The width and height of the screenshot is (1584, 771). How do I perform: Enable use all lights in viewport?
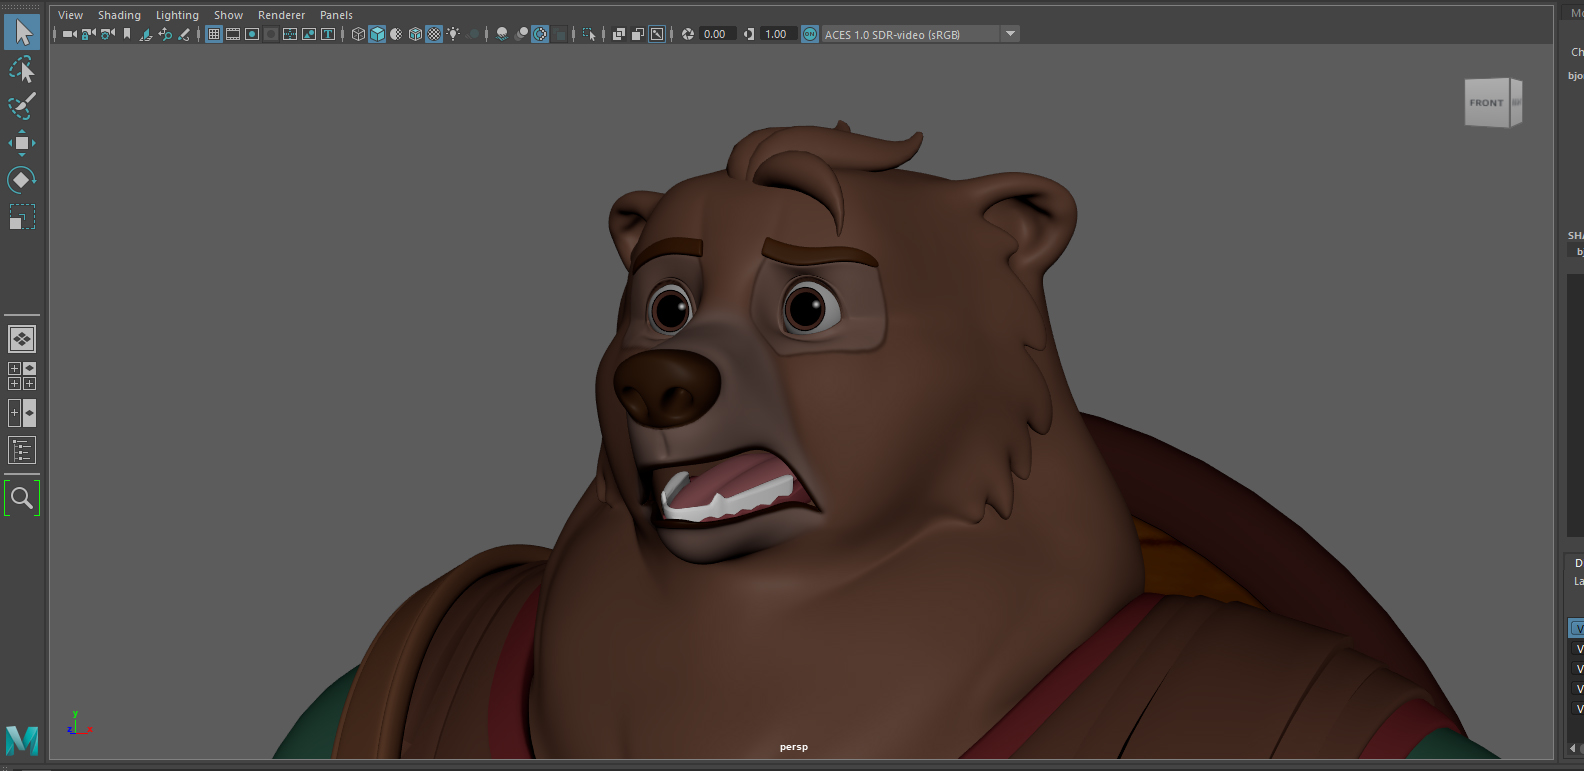tap(454, 34)
